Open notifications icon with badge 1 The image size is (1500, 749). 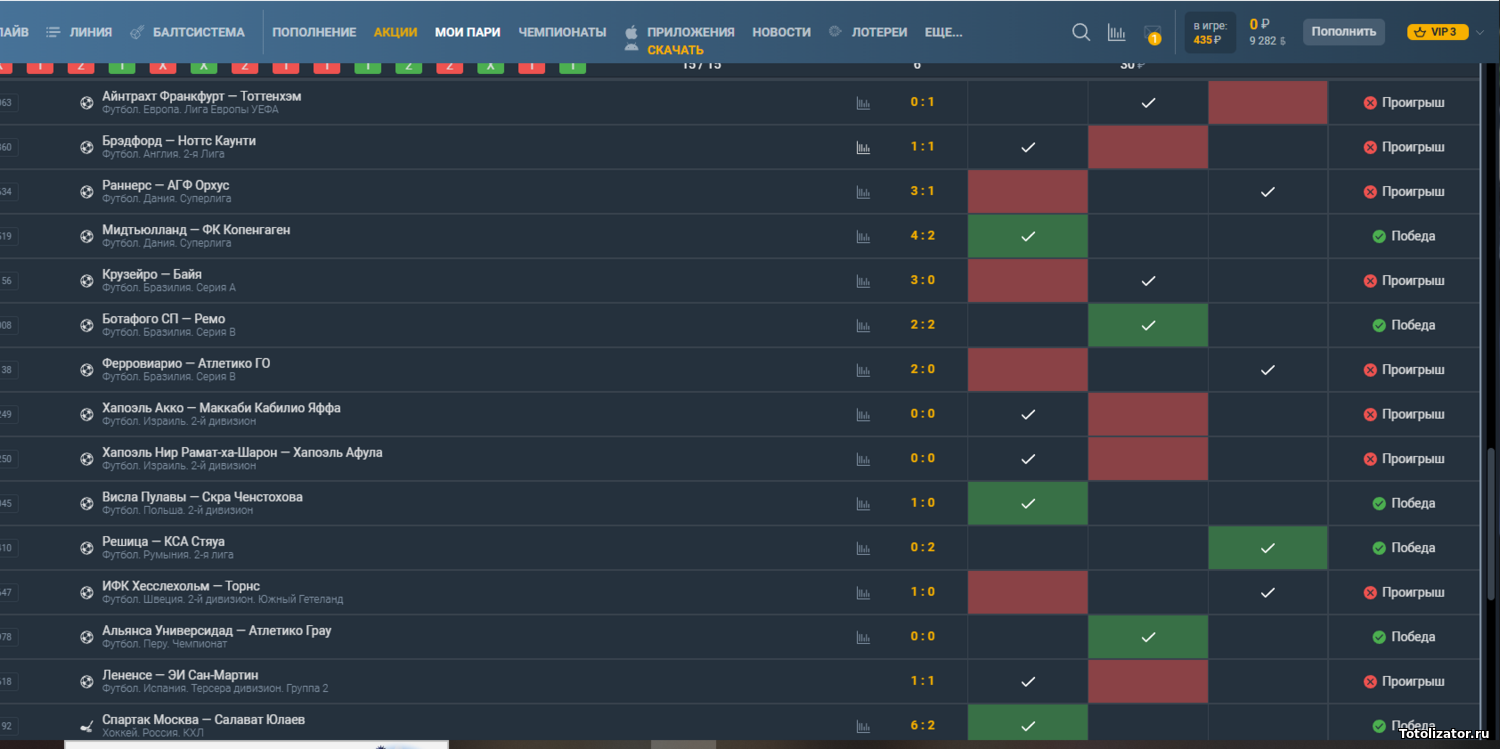tap(1153, 34)
